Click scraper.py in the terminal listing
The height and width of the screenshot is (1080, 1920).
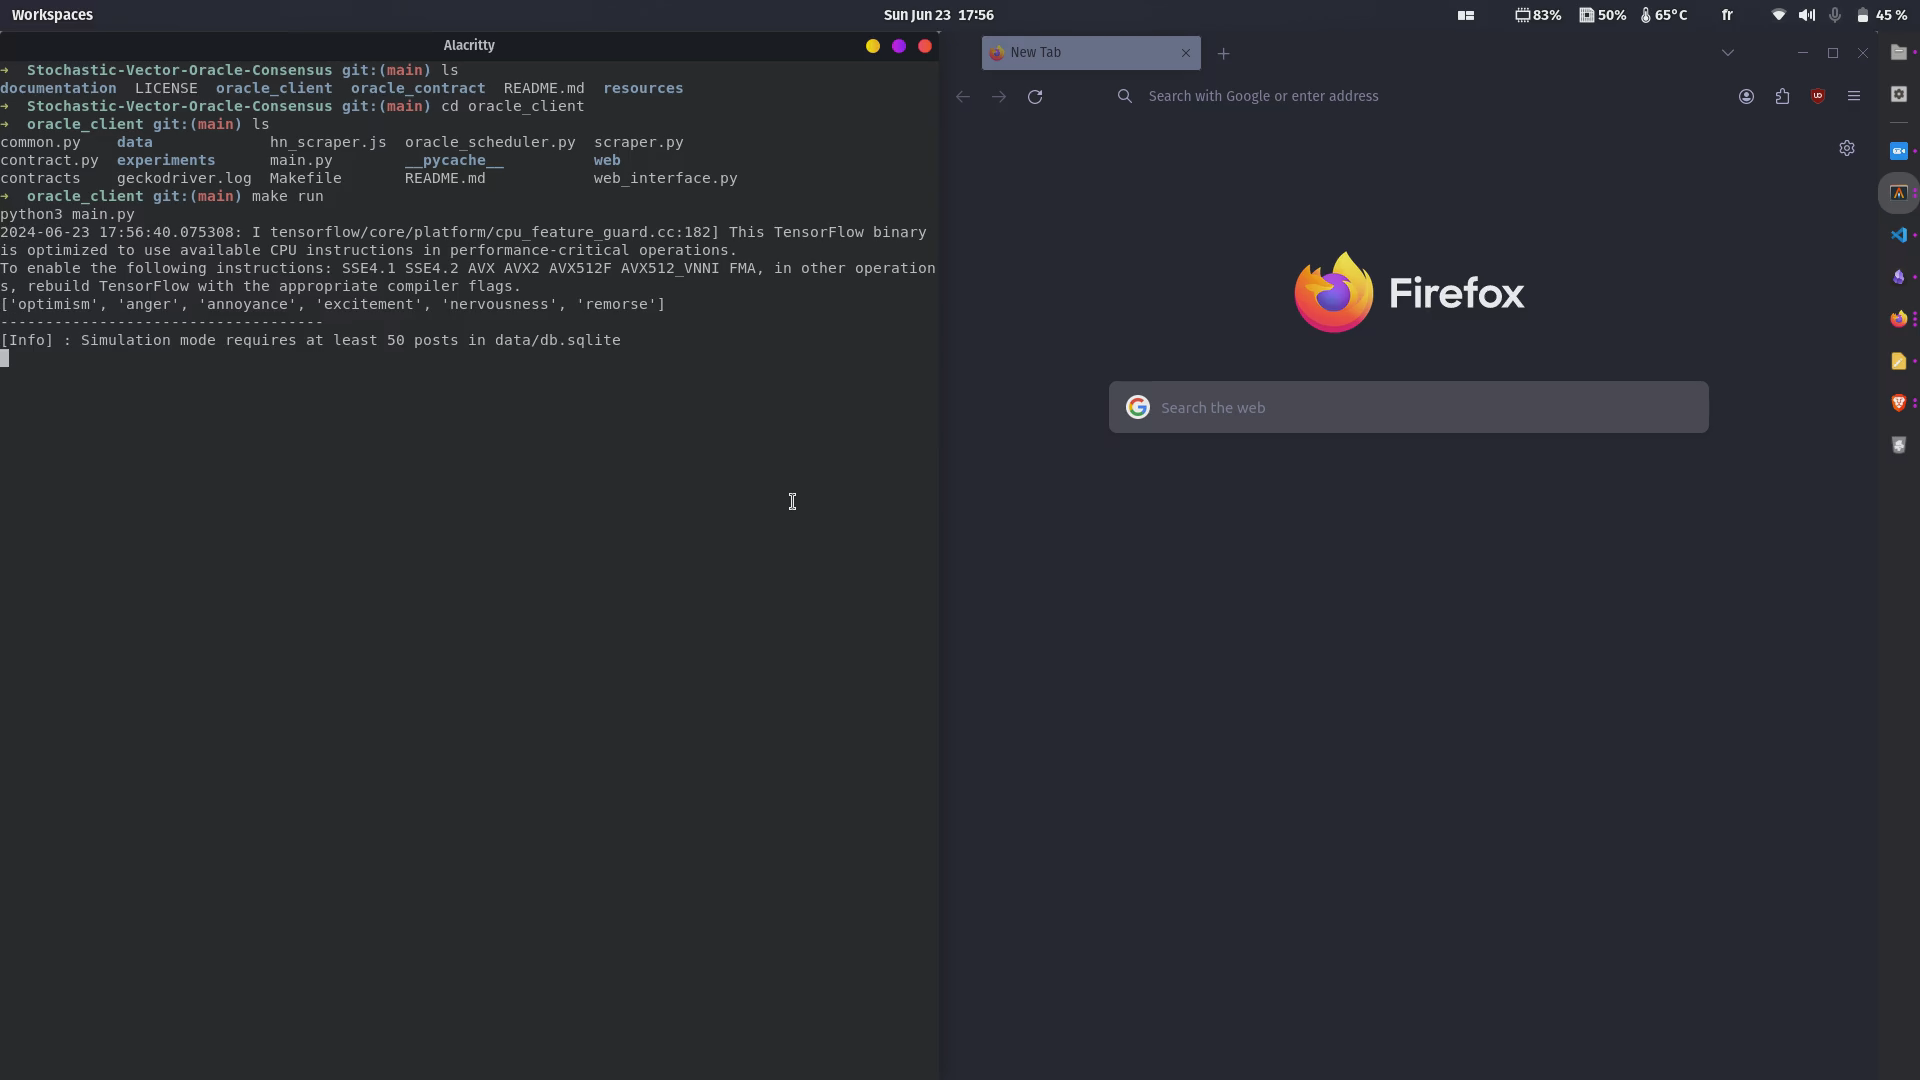pyautogui.click(x=639, y=142)
